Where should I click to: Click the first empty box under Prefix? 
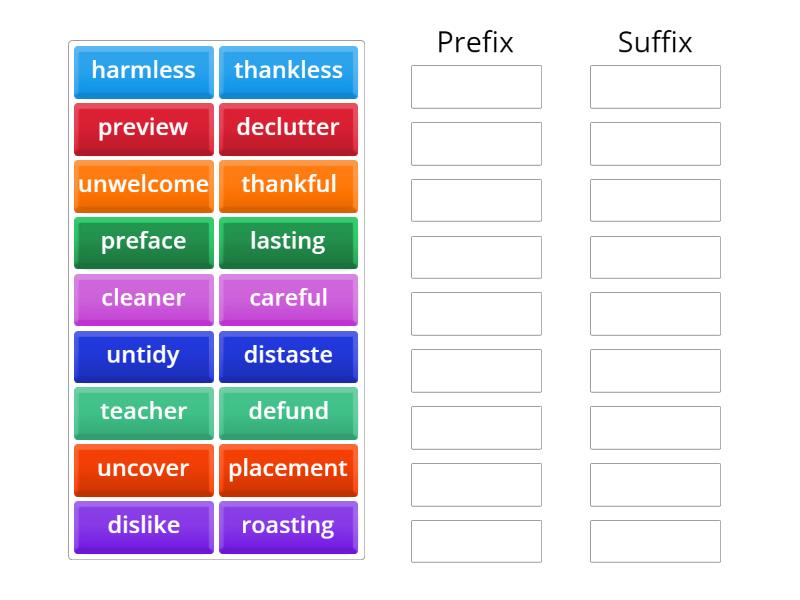point(476,87)
